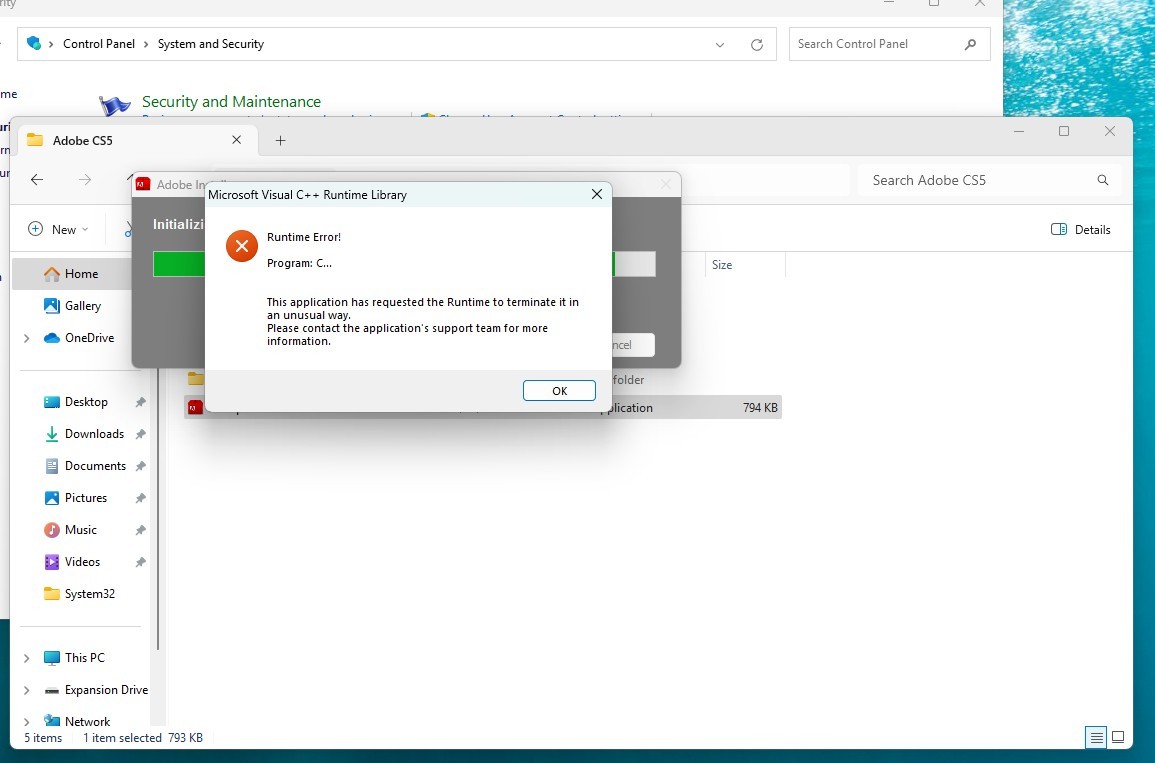The width and height of the screenshot is (1155, 763).
Task: Open the Documents quick access folder
Action: click(x=95, y=465)
